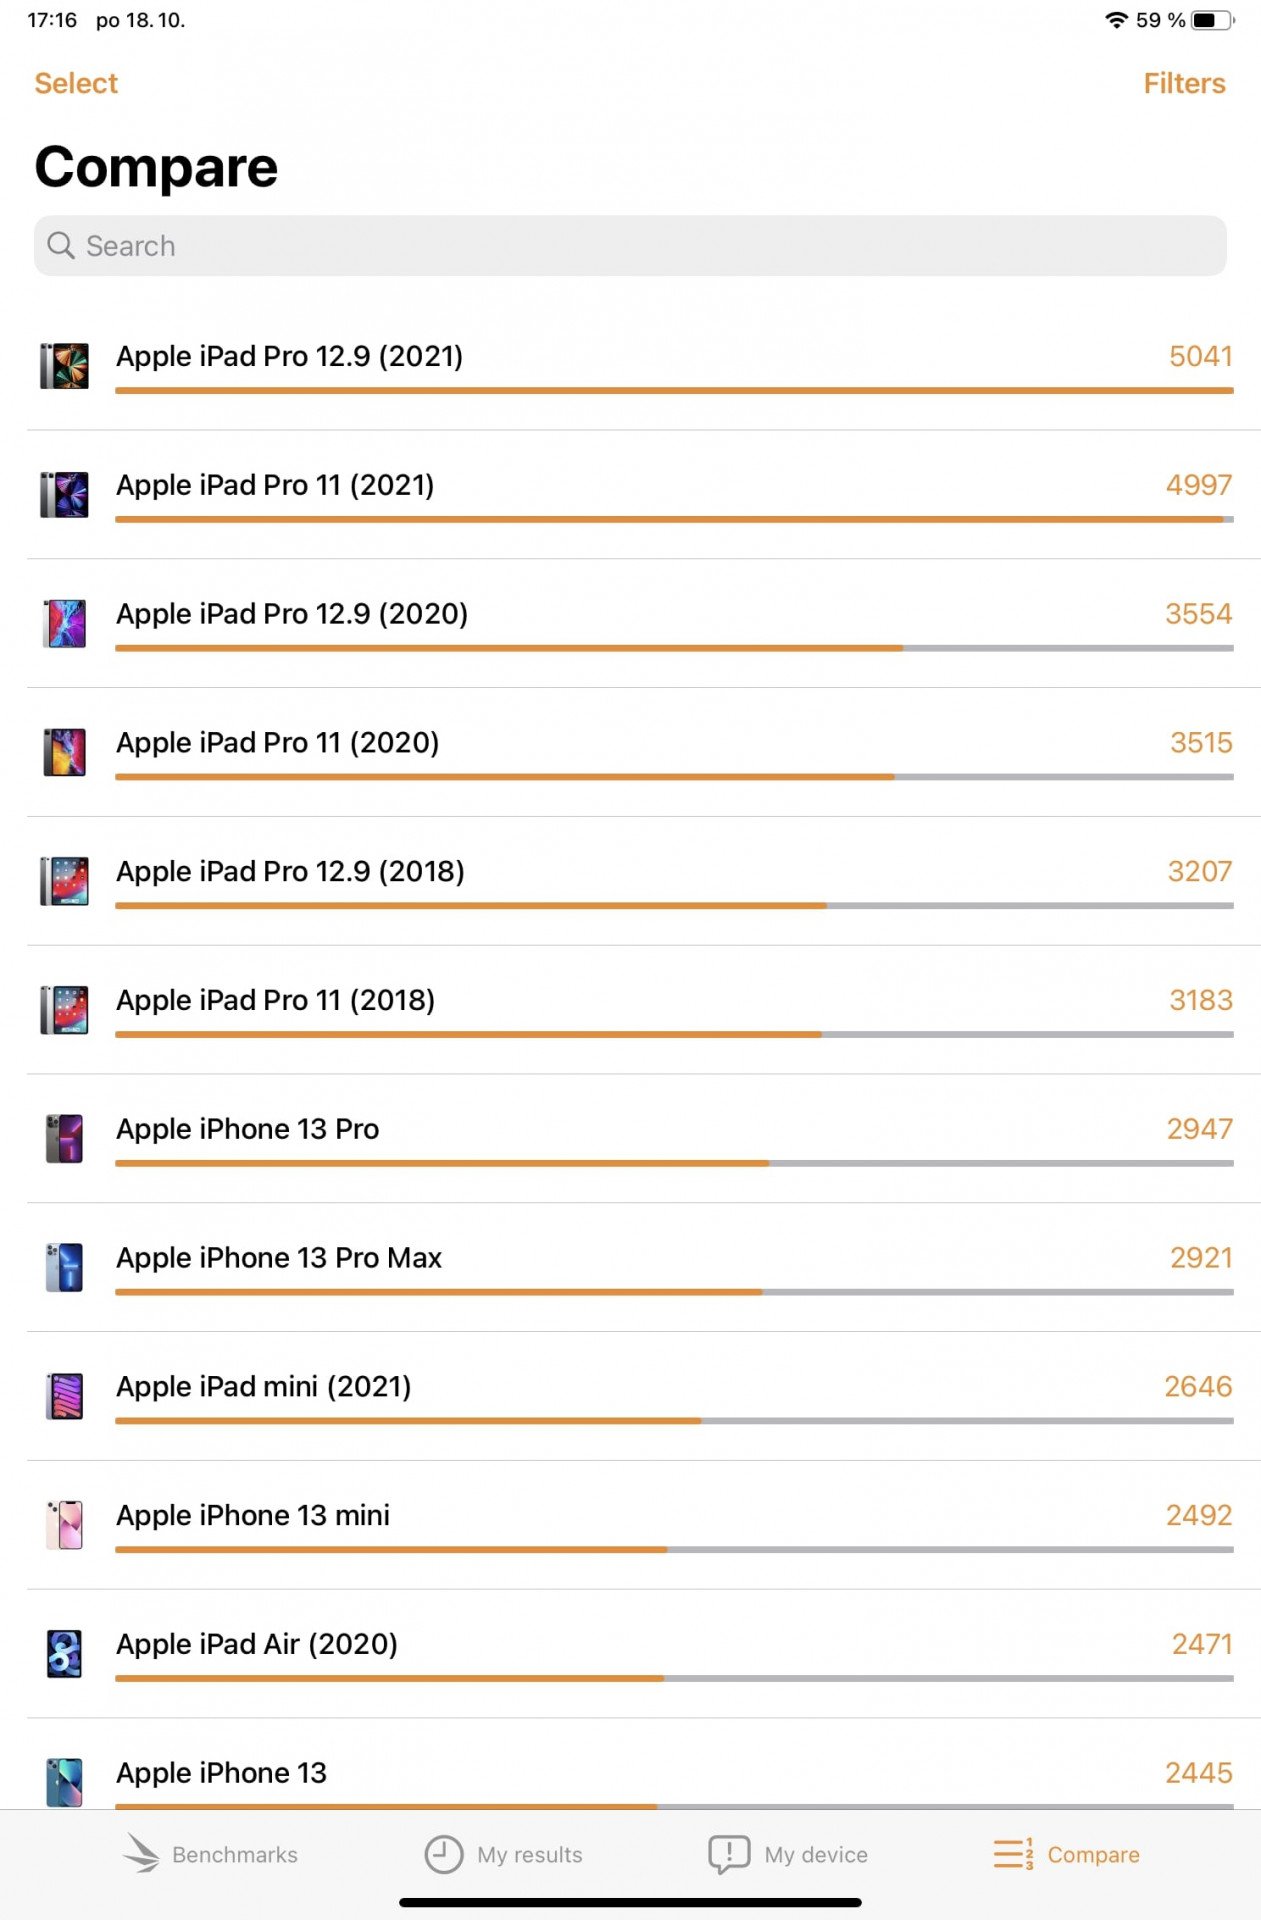
Task: Open the Benchmarks tab icon
Action: click(141, 1854)
